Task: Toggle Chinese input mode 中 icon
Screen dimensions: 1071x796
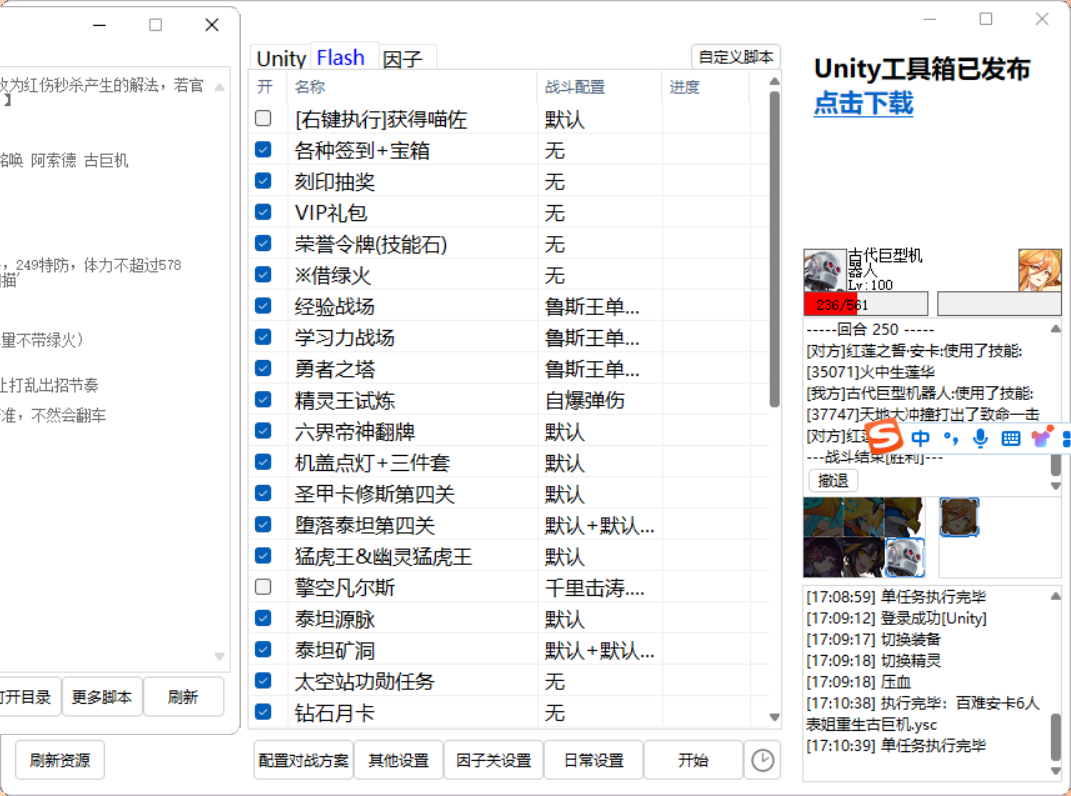Action: click(x=920, y=438)
